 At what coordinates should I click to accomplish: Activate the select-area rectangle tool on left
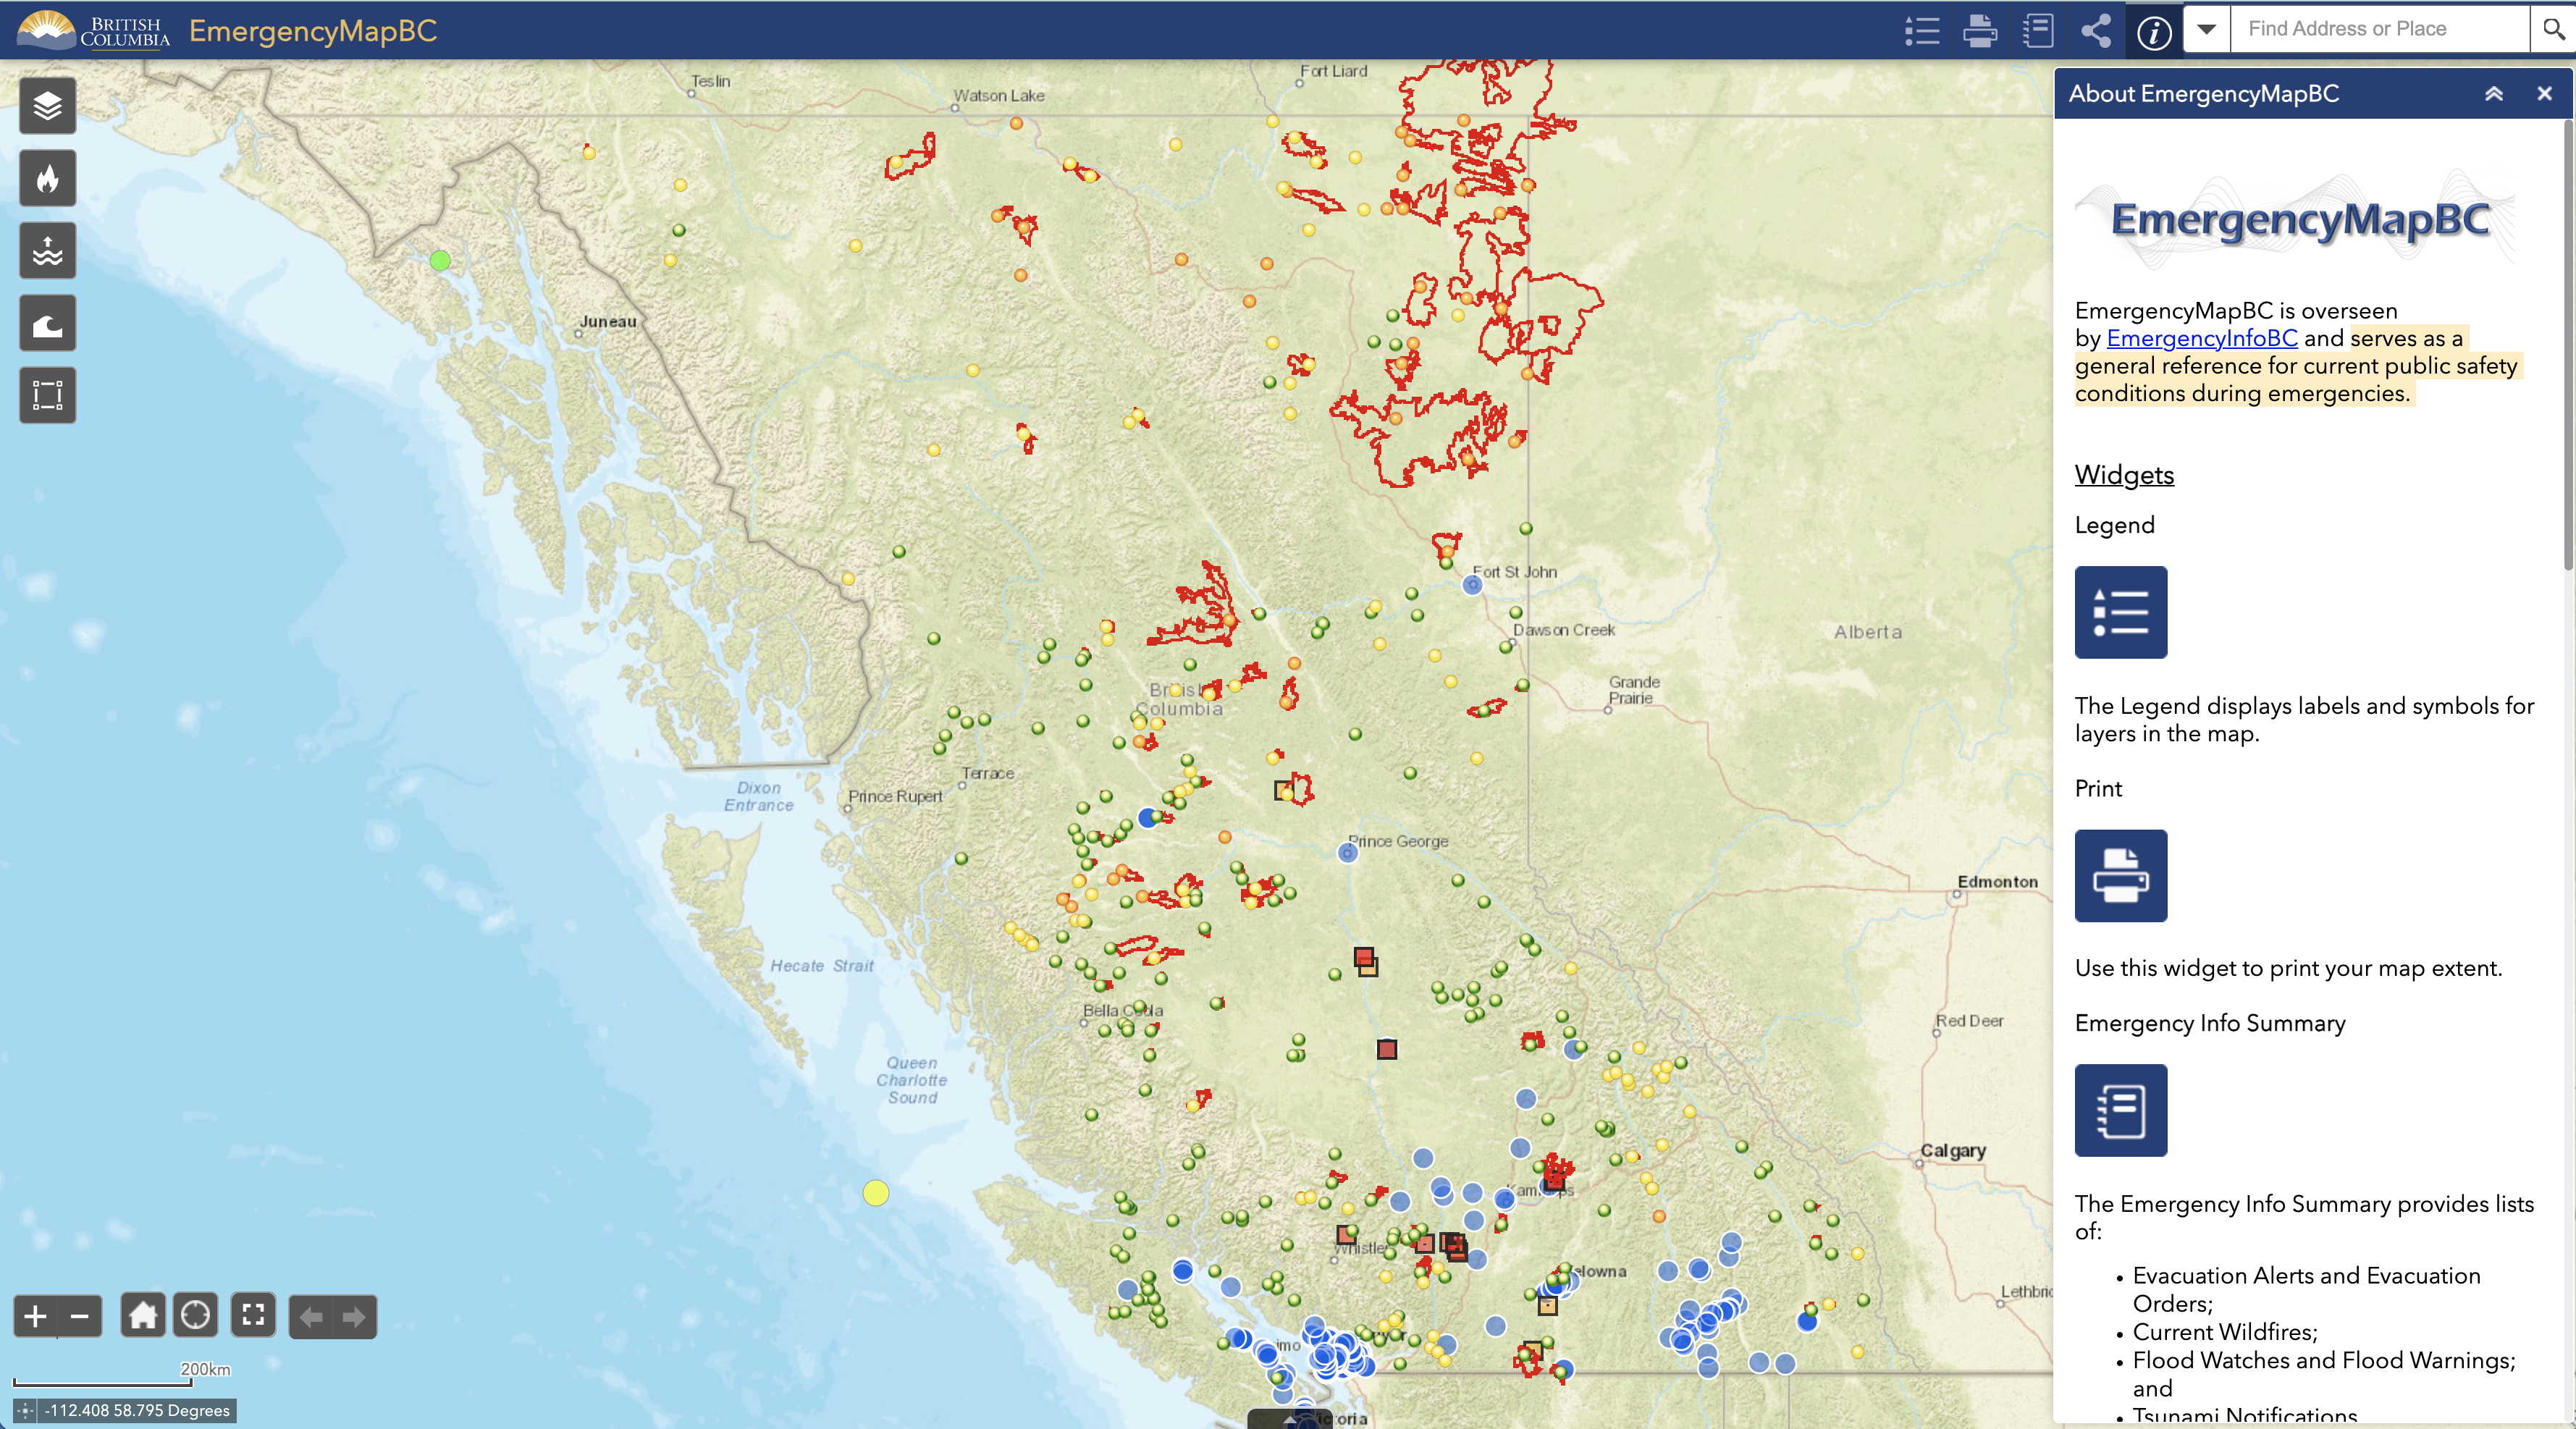point(47,396)
